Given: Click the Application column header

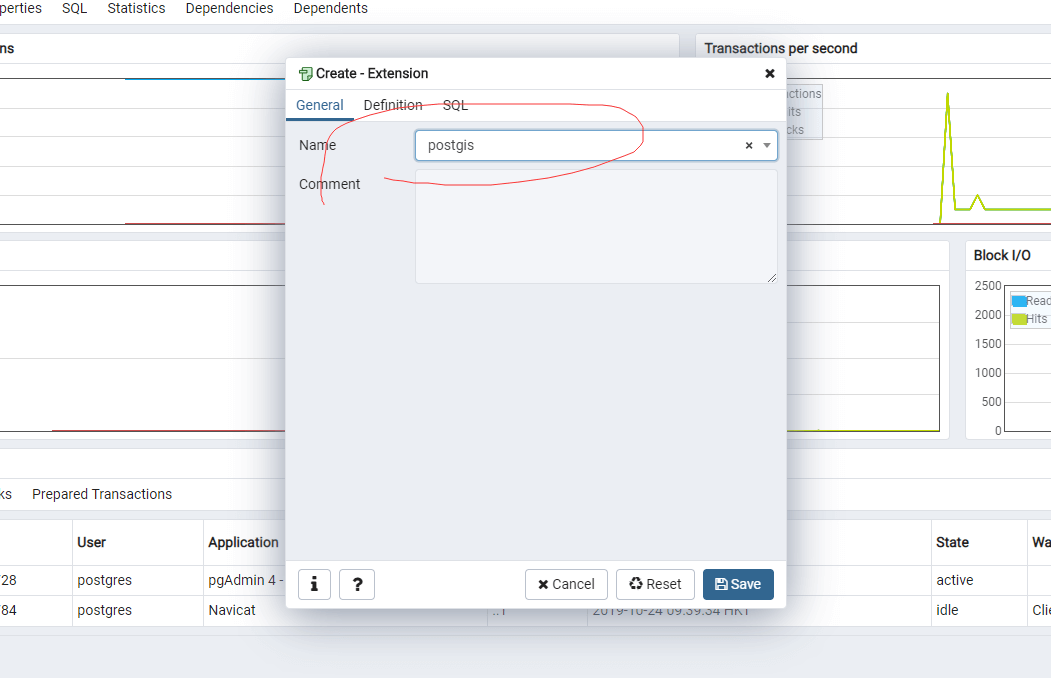Looking at the screenshot, I should pos(243,542).
